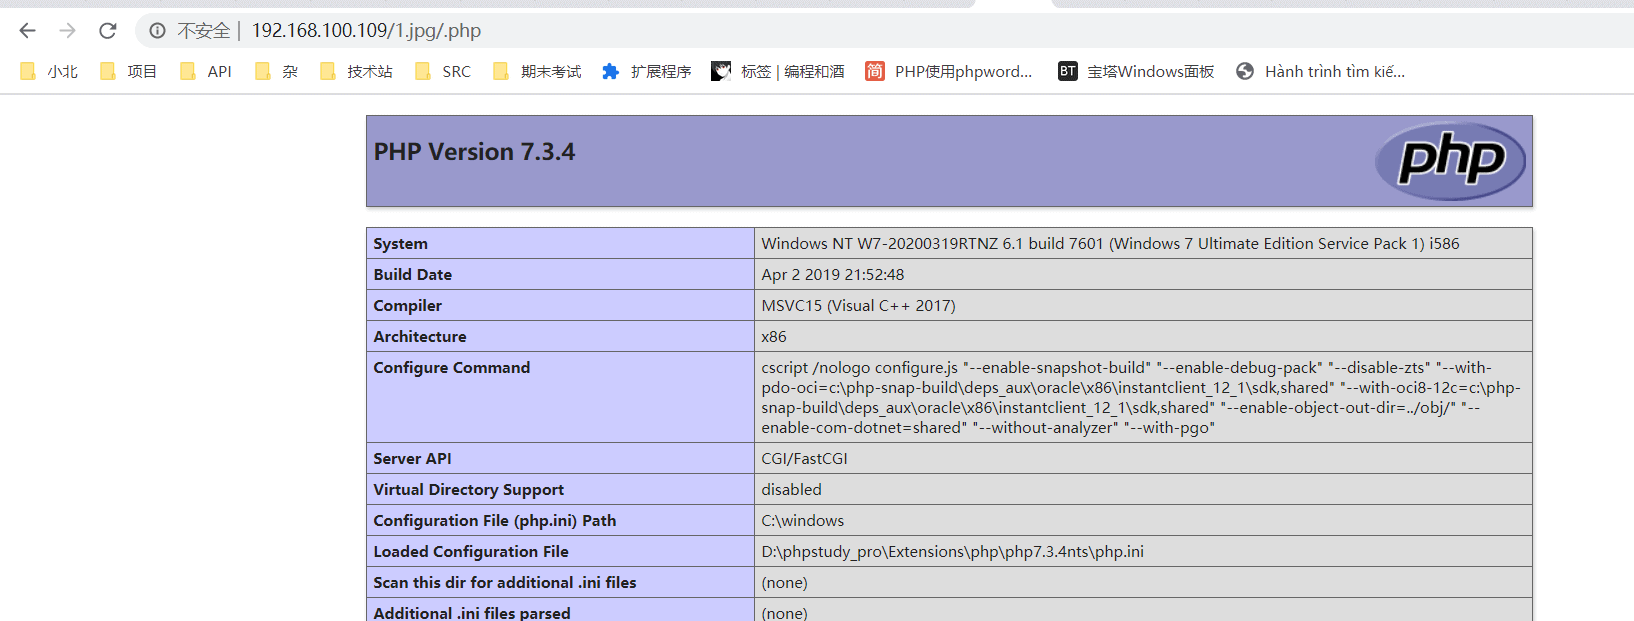
Task: Click the CGI/FastCGI value
Action: 804,459
